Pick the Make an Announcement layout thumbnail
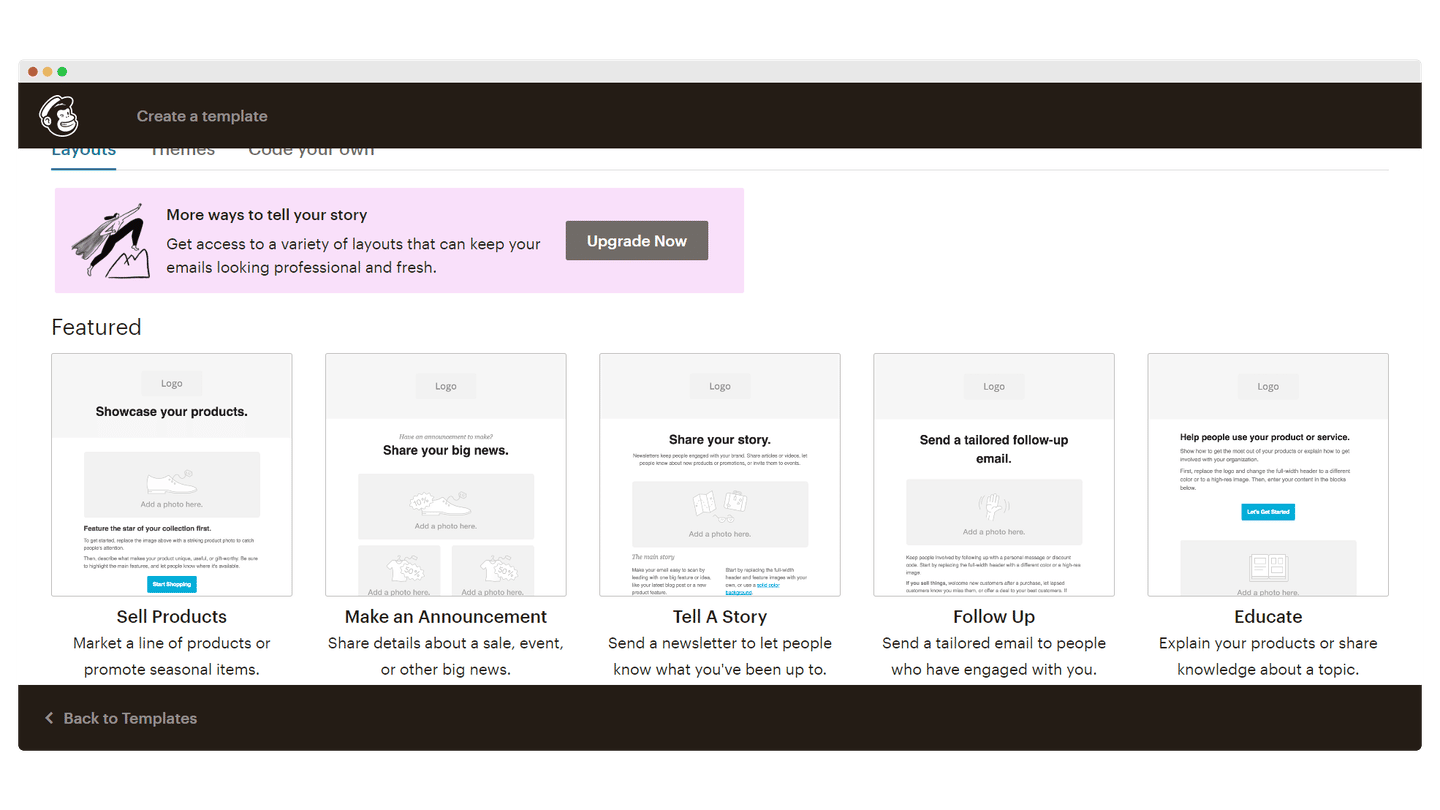Image resolution: width=1440 pixels, height=810 pixels. (x=446, y=475)
